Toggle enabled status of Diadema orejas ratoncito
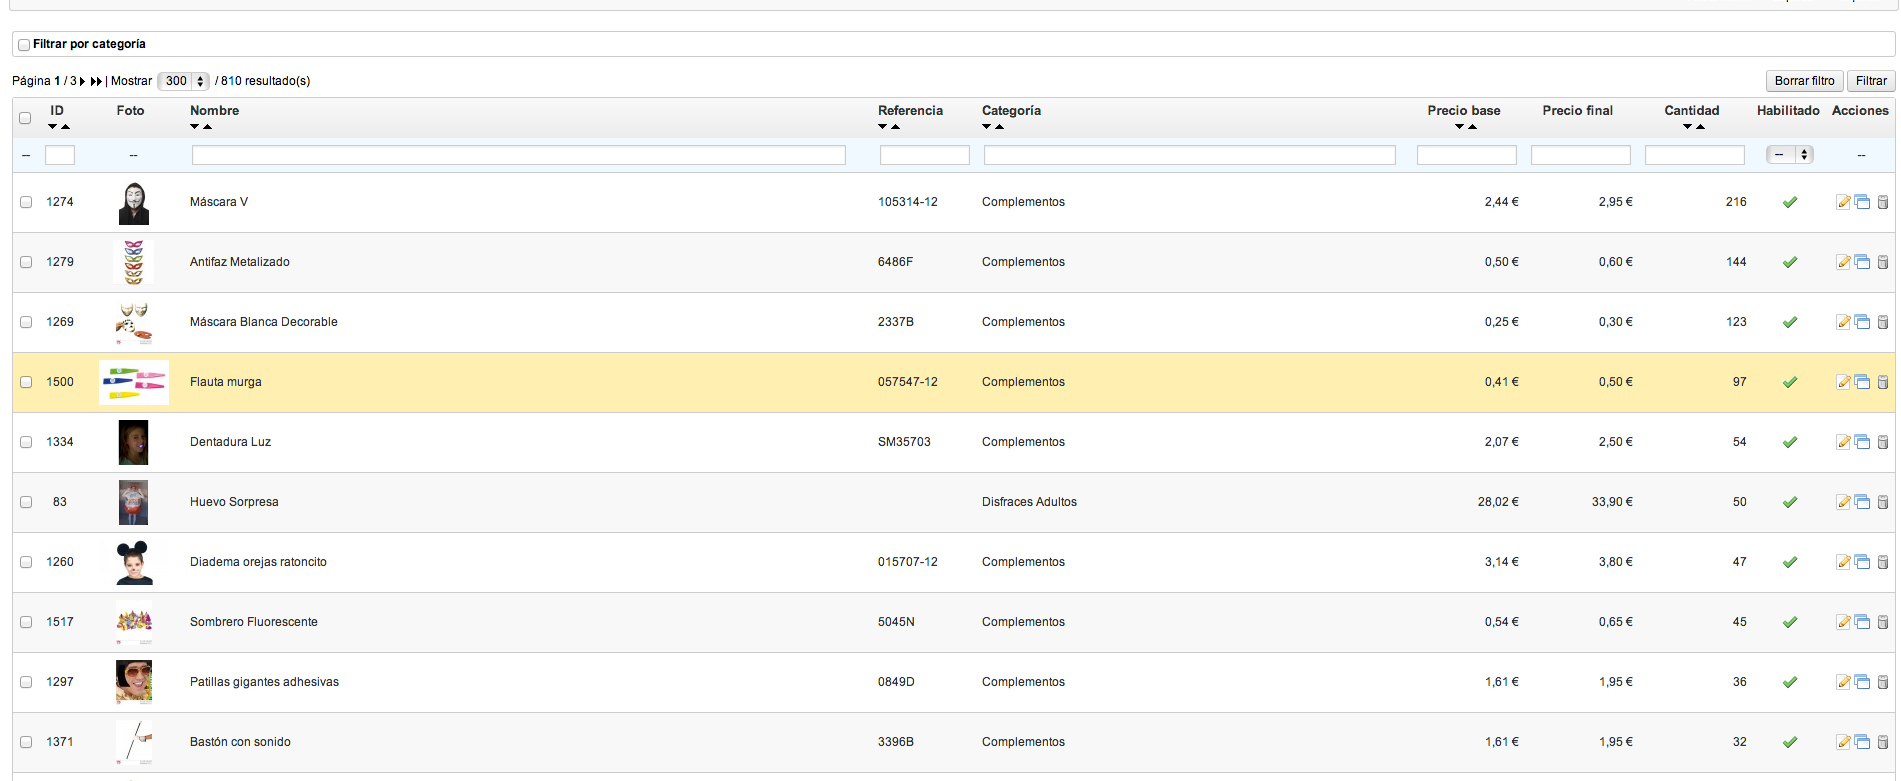 coord(1790,562)
